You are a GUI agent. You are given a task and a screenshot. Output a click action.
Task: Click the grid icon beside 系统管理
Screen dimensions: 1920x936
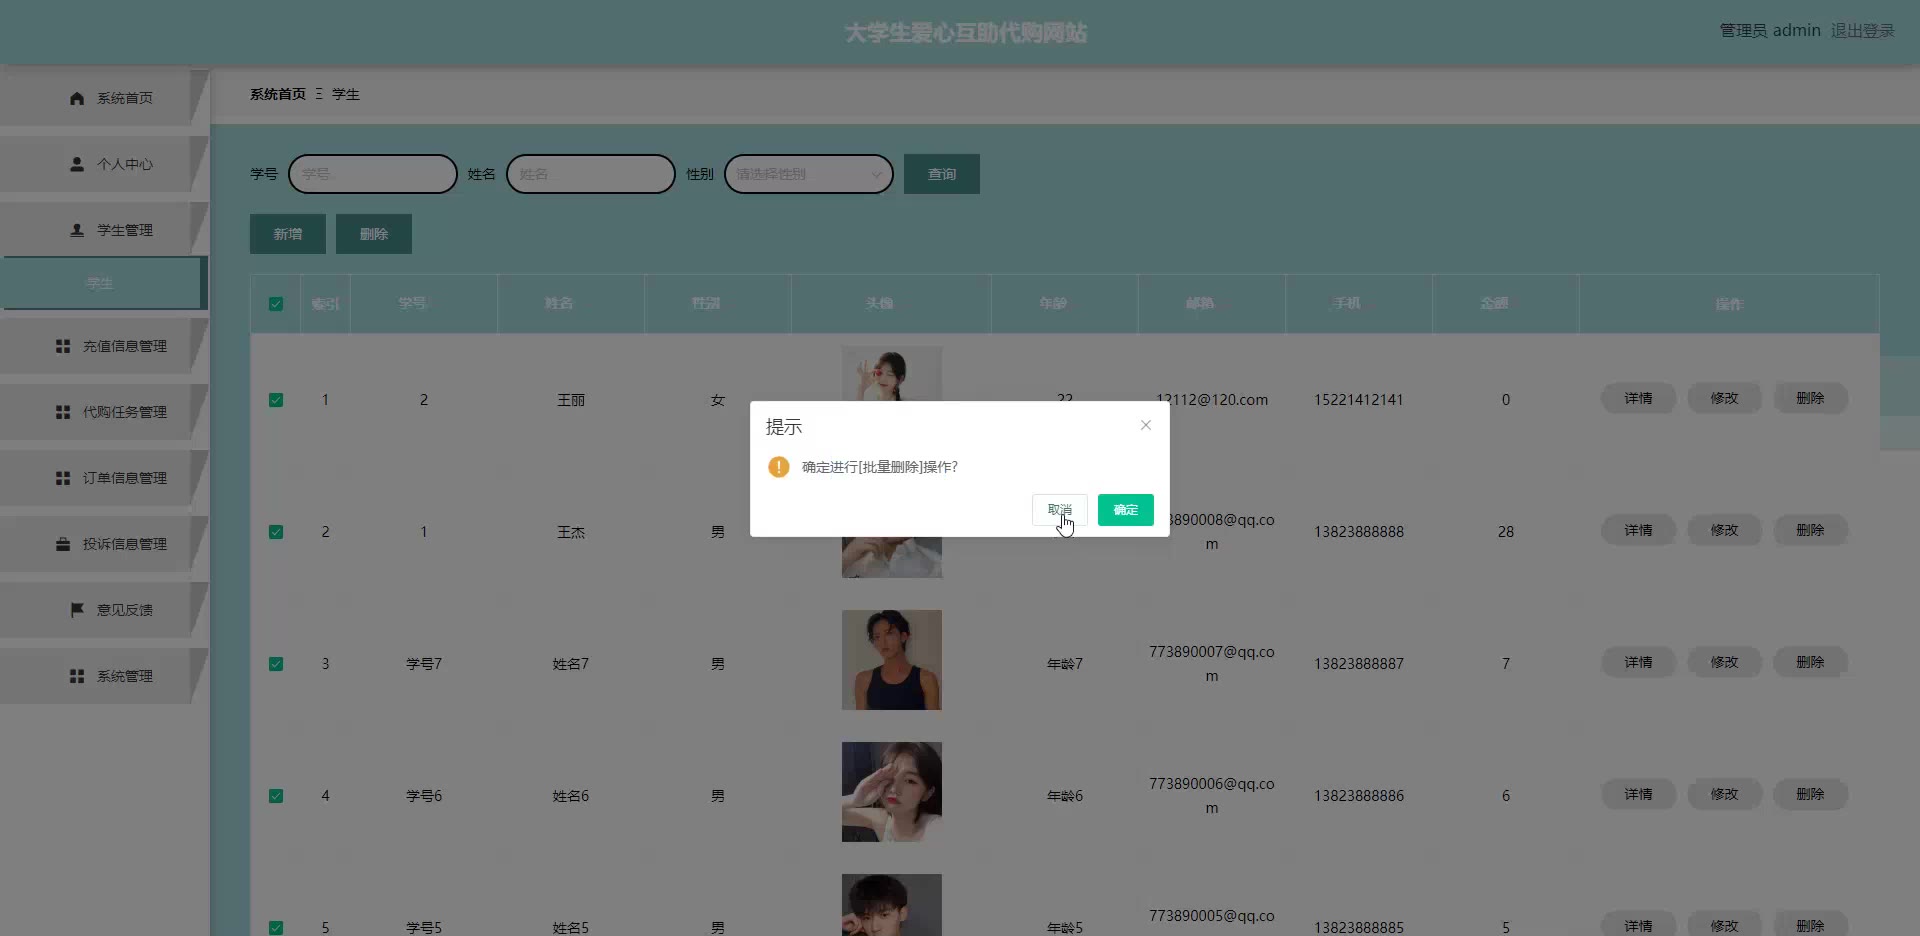pos(77,676)
